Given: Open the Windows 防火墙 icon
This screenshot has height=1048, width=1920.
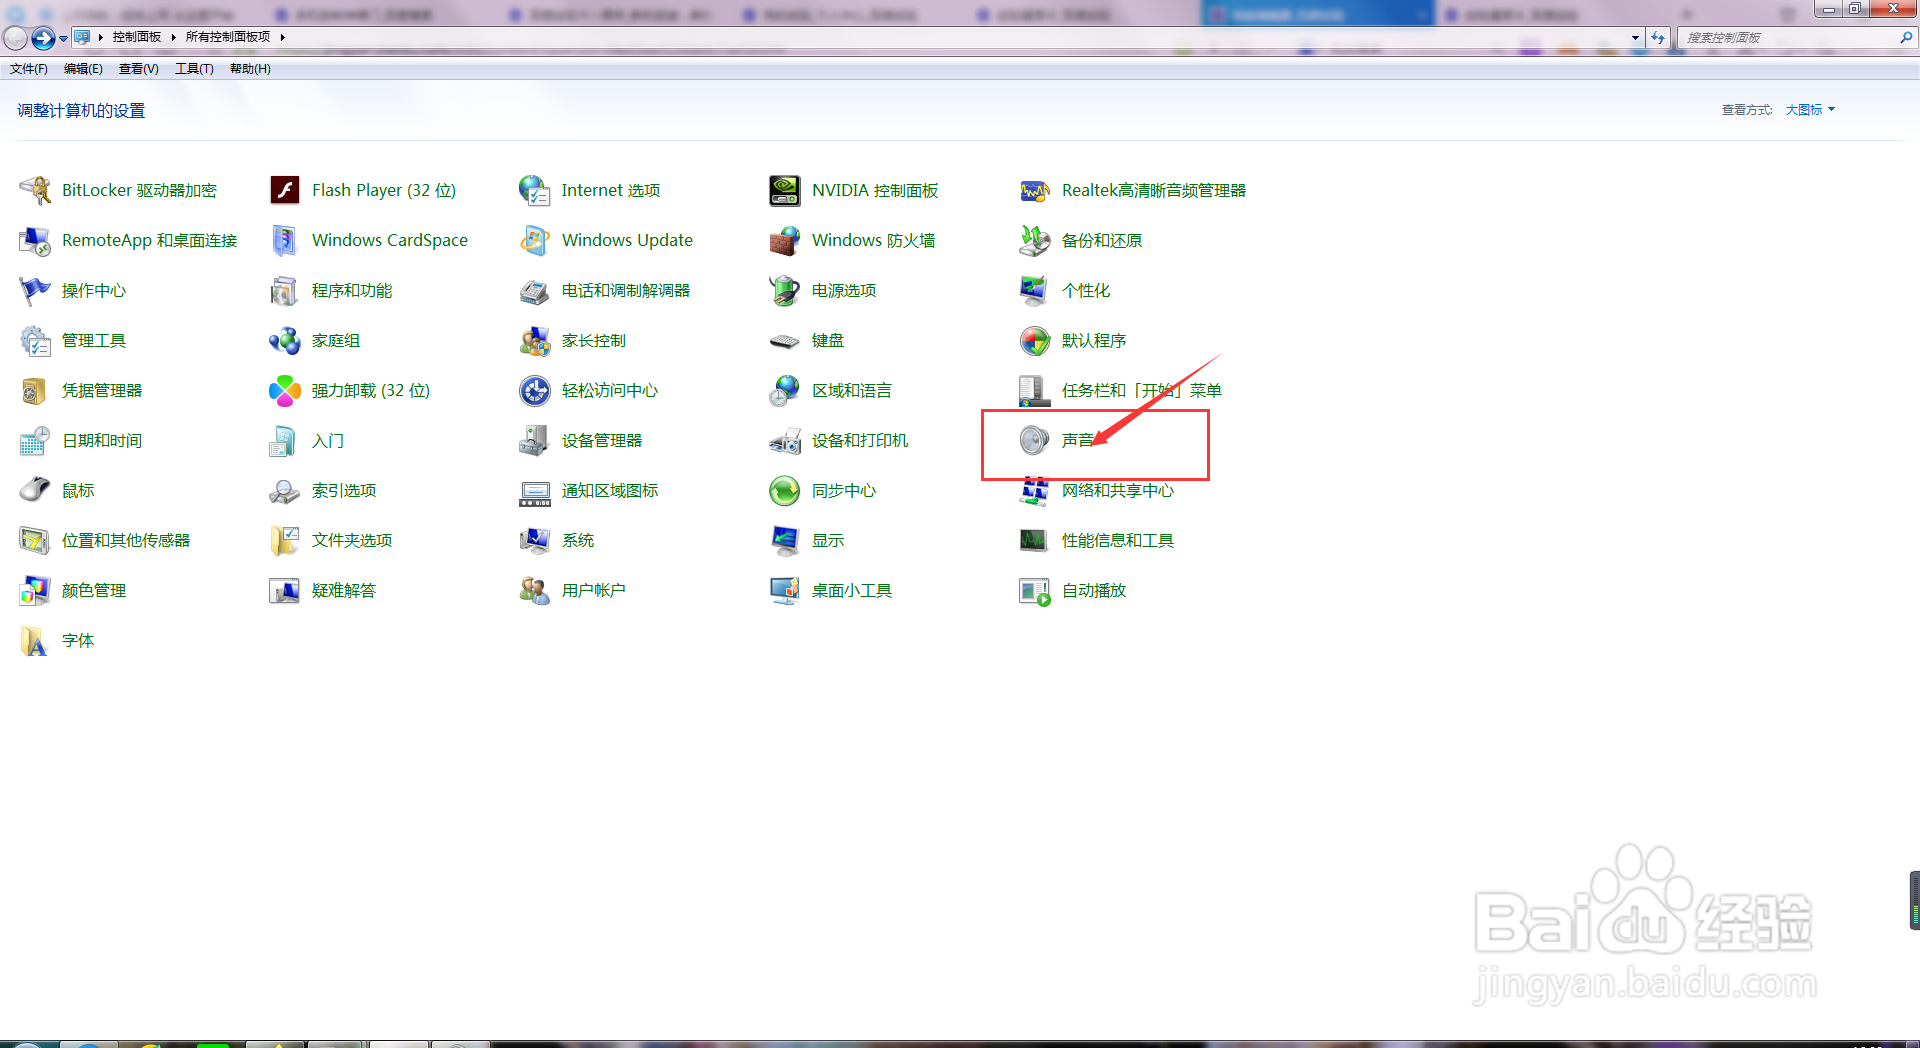Looking at the screenshot, I should click(x=785, y=240).
